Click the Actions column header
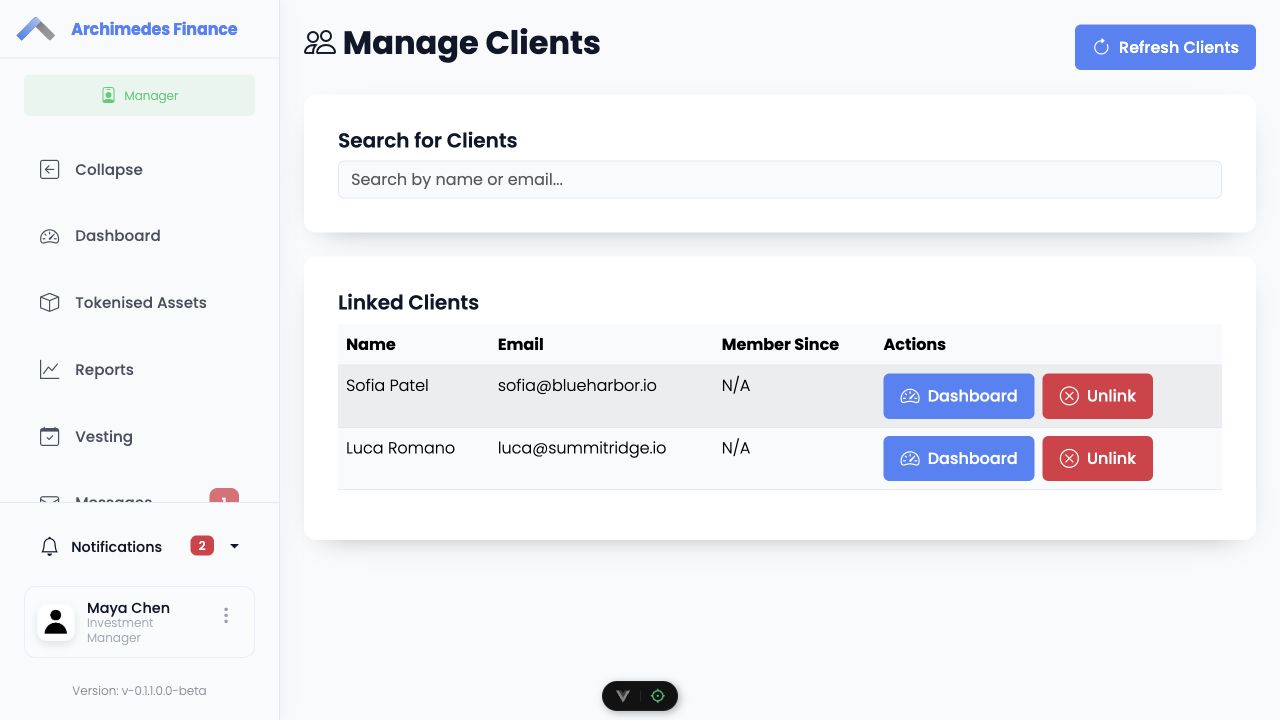 914,344
